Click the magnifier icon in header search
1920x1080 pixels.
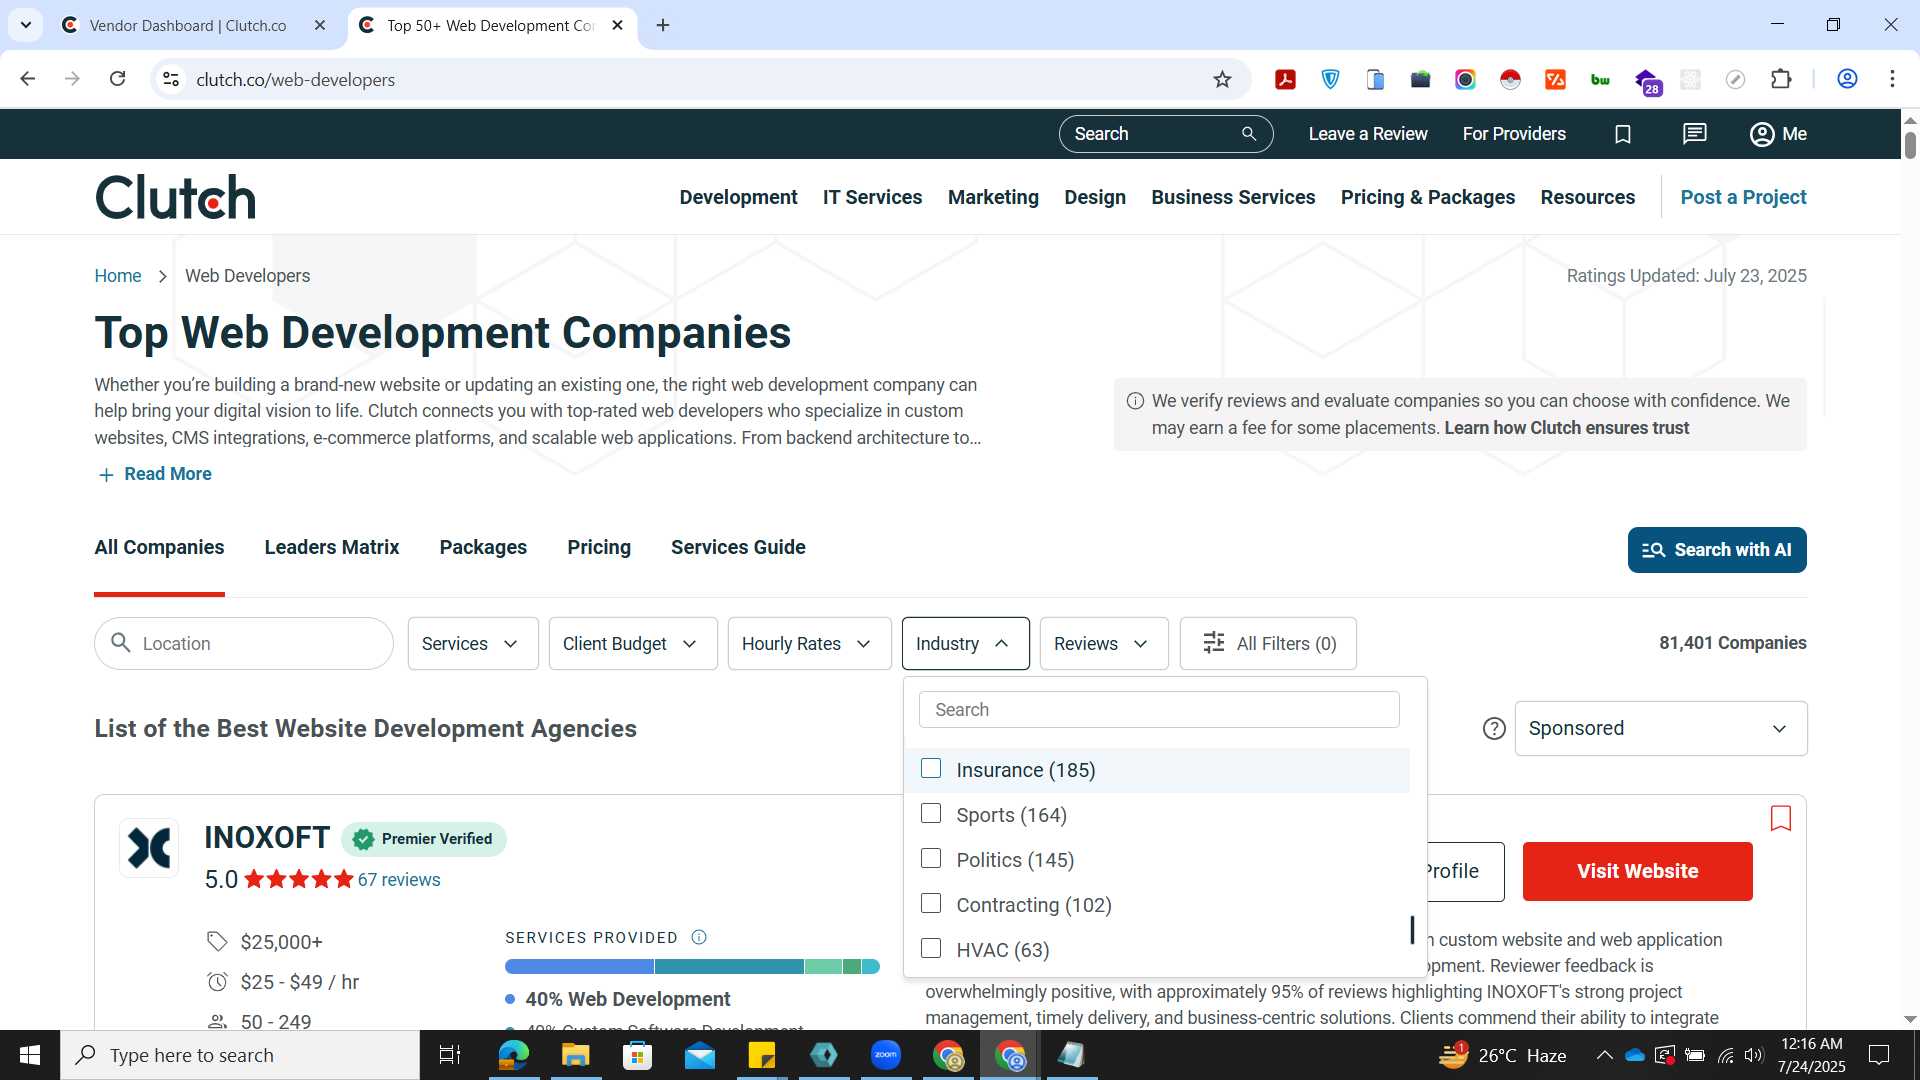click(1248, 134)
